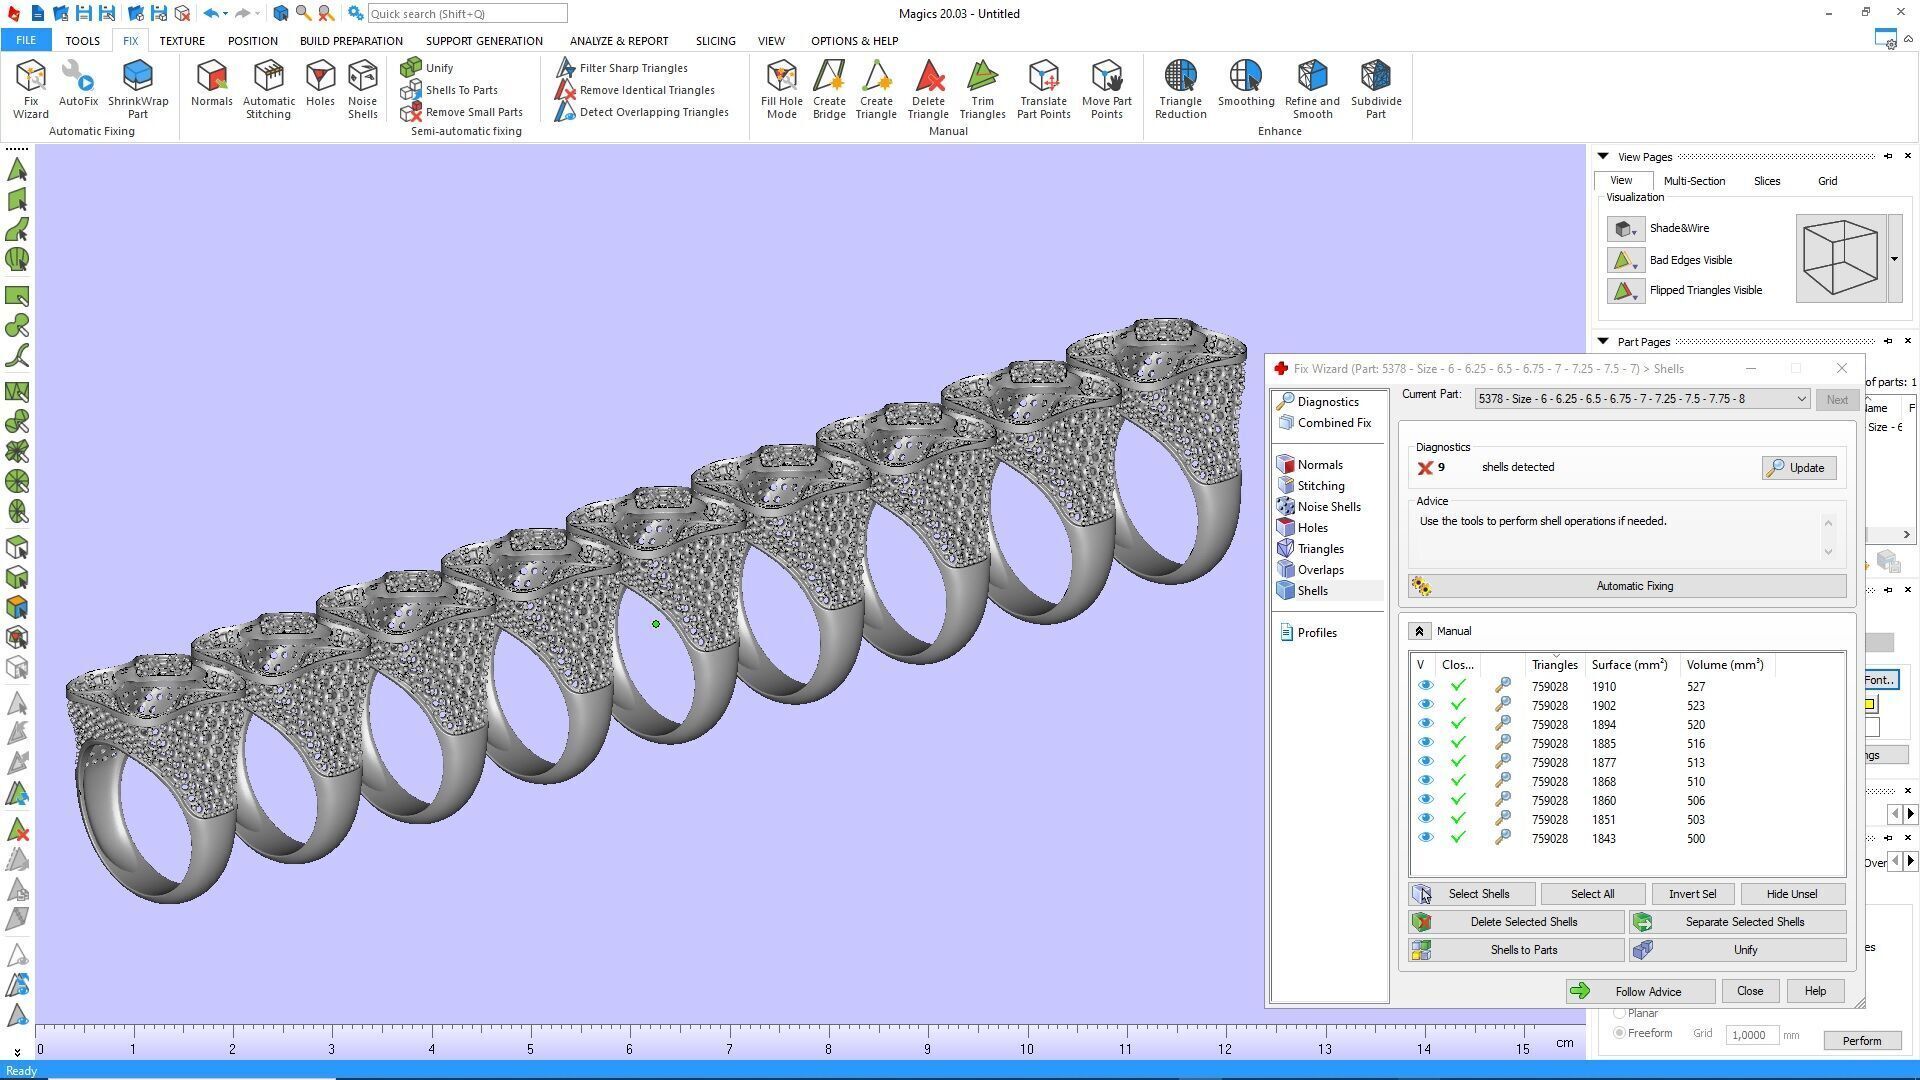The height and width of the screenshot is (1080, 1920).
Task: Open the view cube dropdown arrow
Action: 1894,259
